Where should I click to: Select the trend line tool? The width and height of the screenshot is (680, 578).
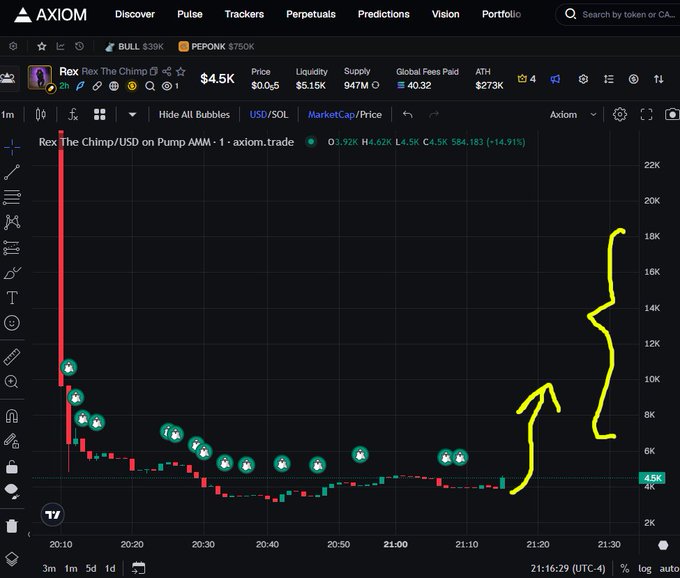pyautogui.click(x=12, y=172)
